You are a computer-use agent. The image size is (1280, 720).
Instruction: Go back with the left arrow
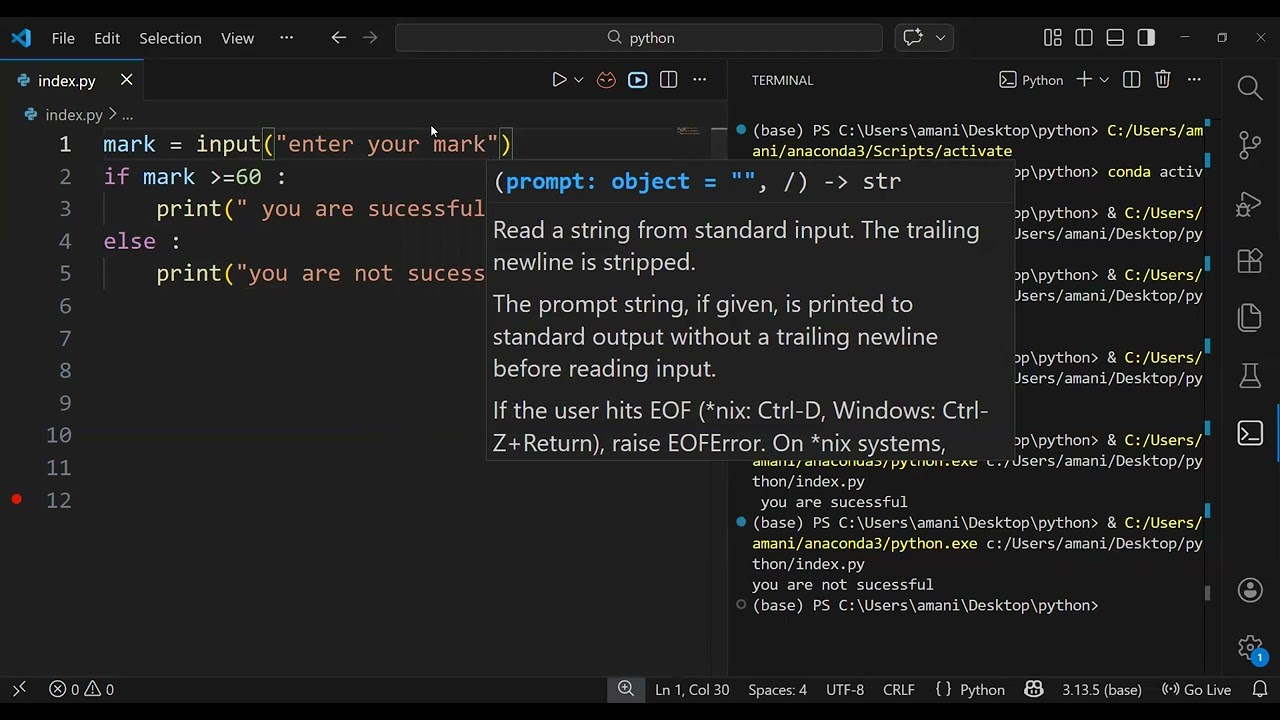338,38
